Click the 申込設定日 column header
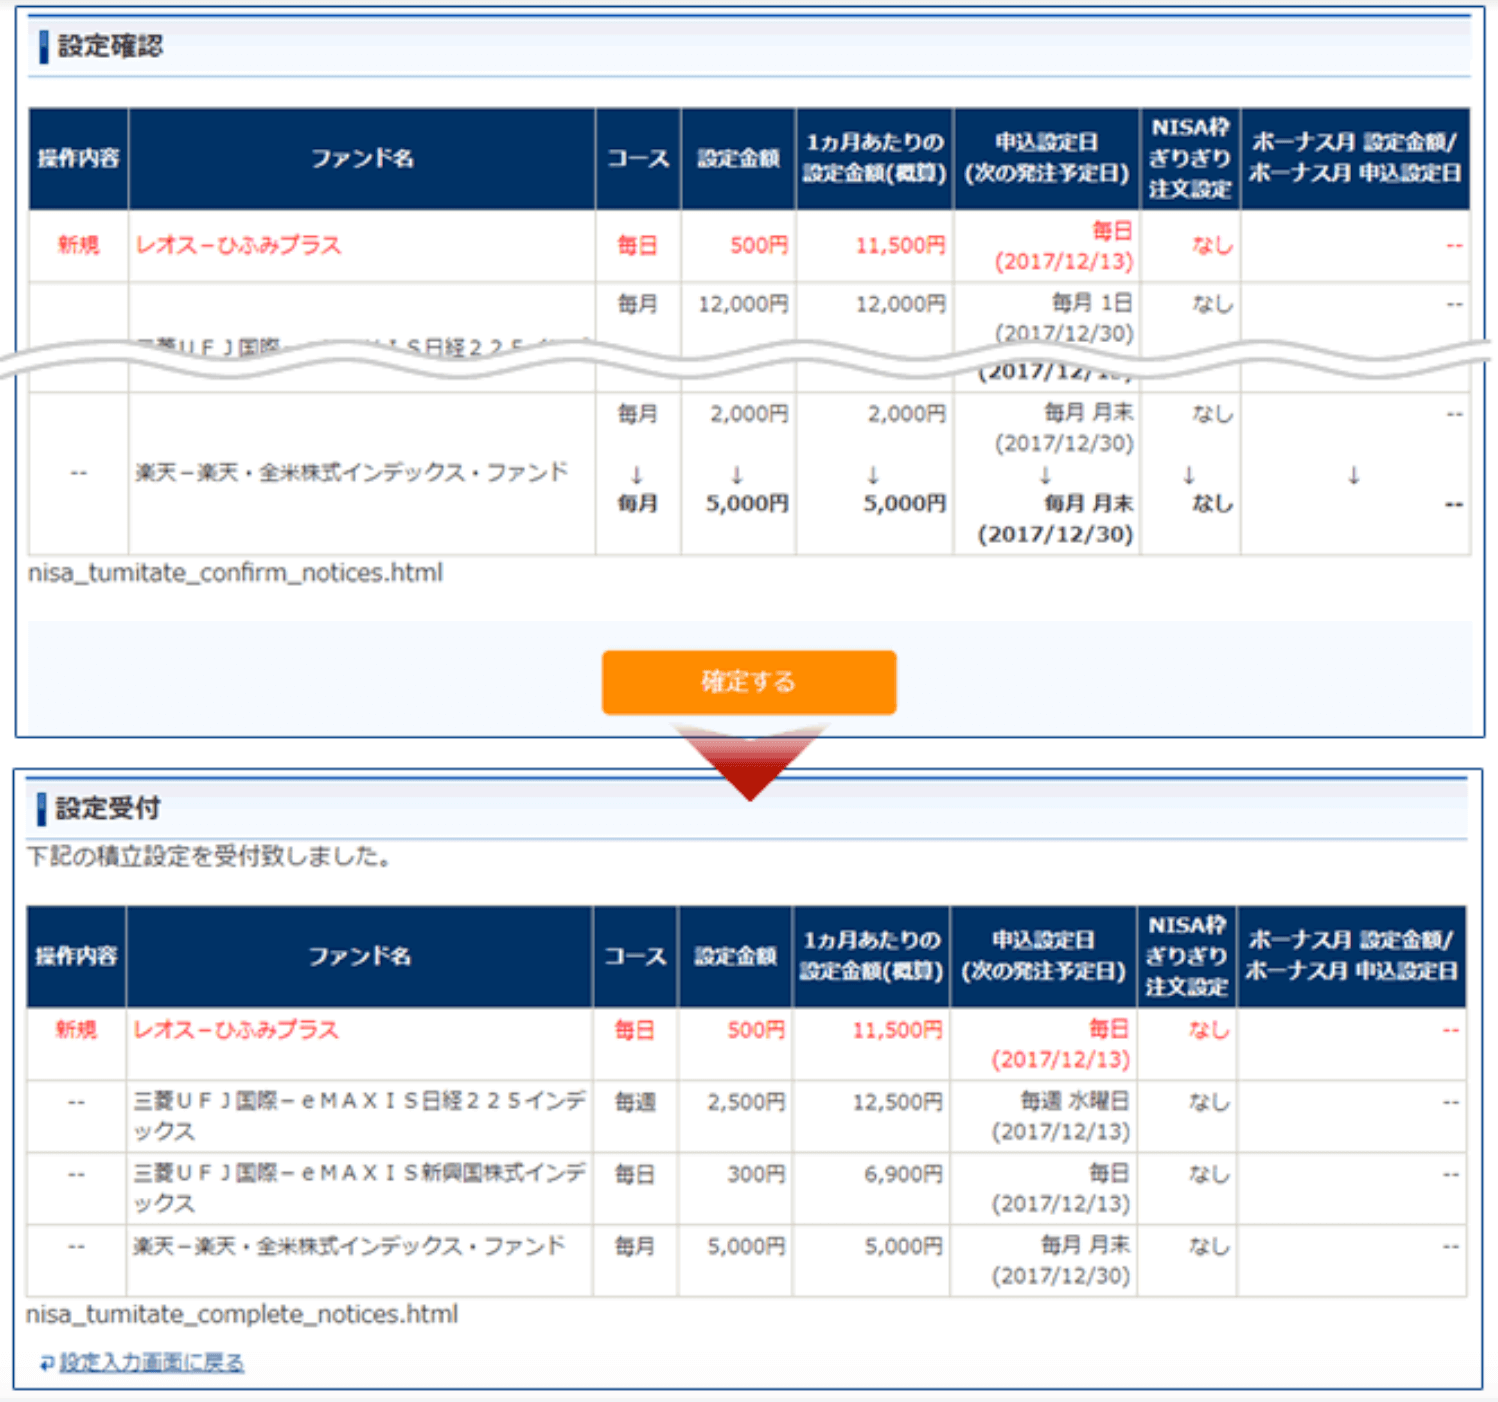The width and height of the screenshot is (1498, 1402). 1045,155
